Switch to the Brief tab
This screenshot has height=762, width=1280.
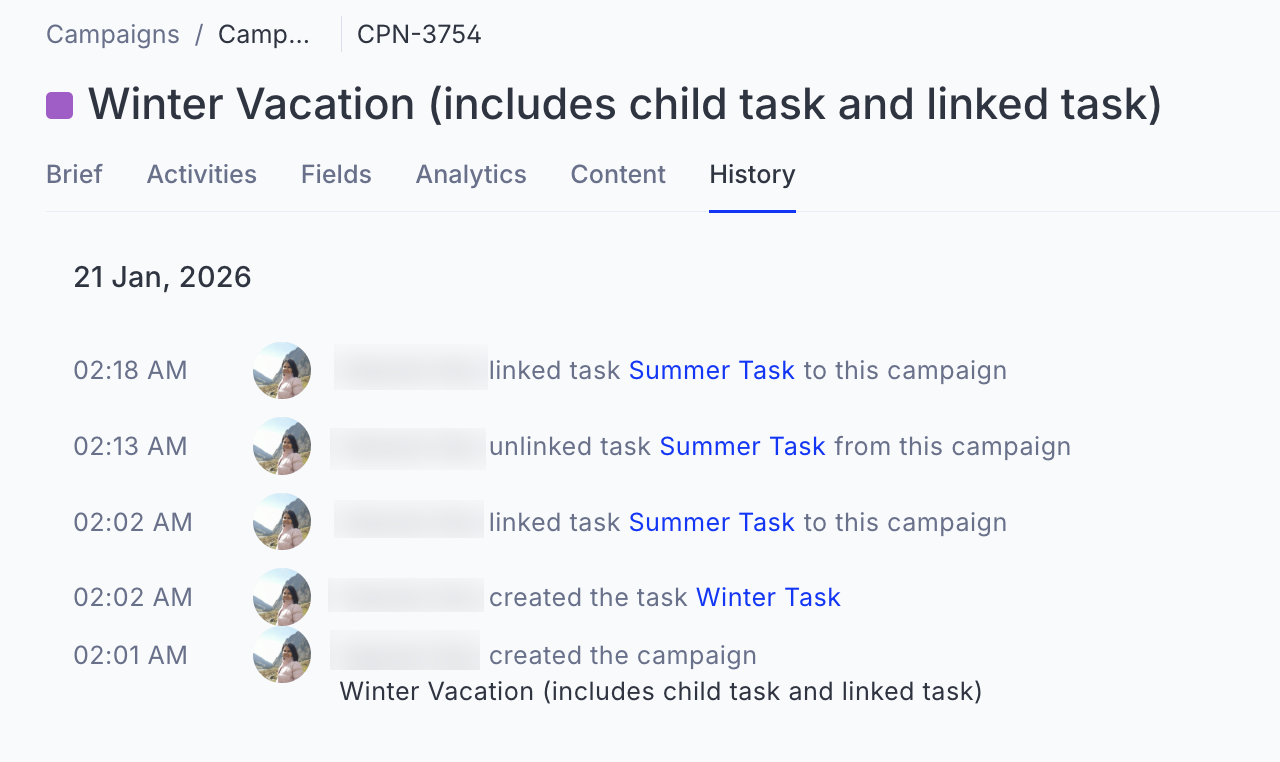click(x=73, y=174)
